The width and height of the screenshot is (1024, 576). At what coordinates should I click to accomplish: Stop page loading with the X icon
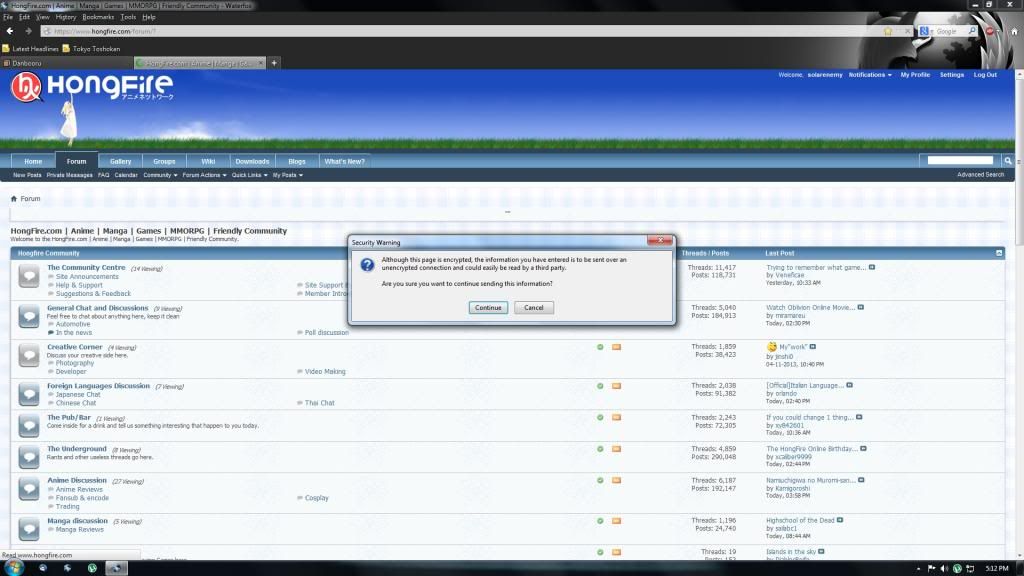pyautogui.click(x=907, y=31)
